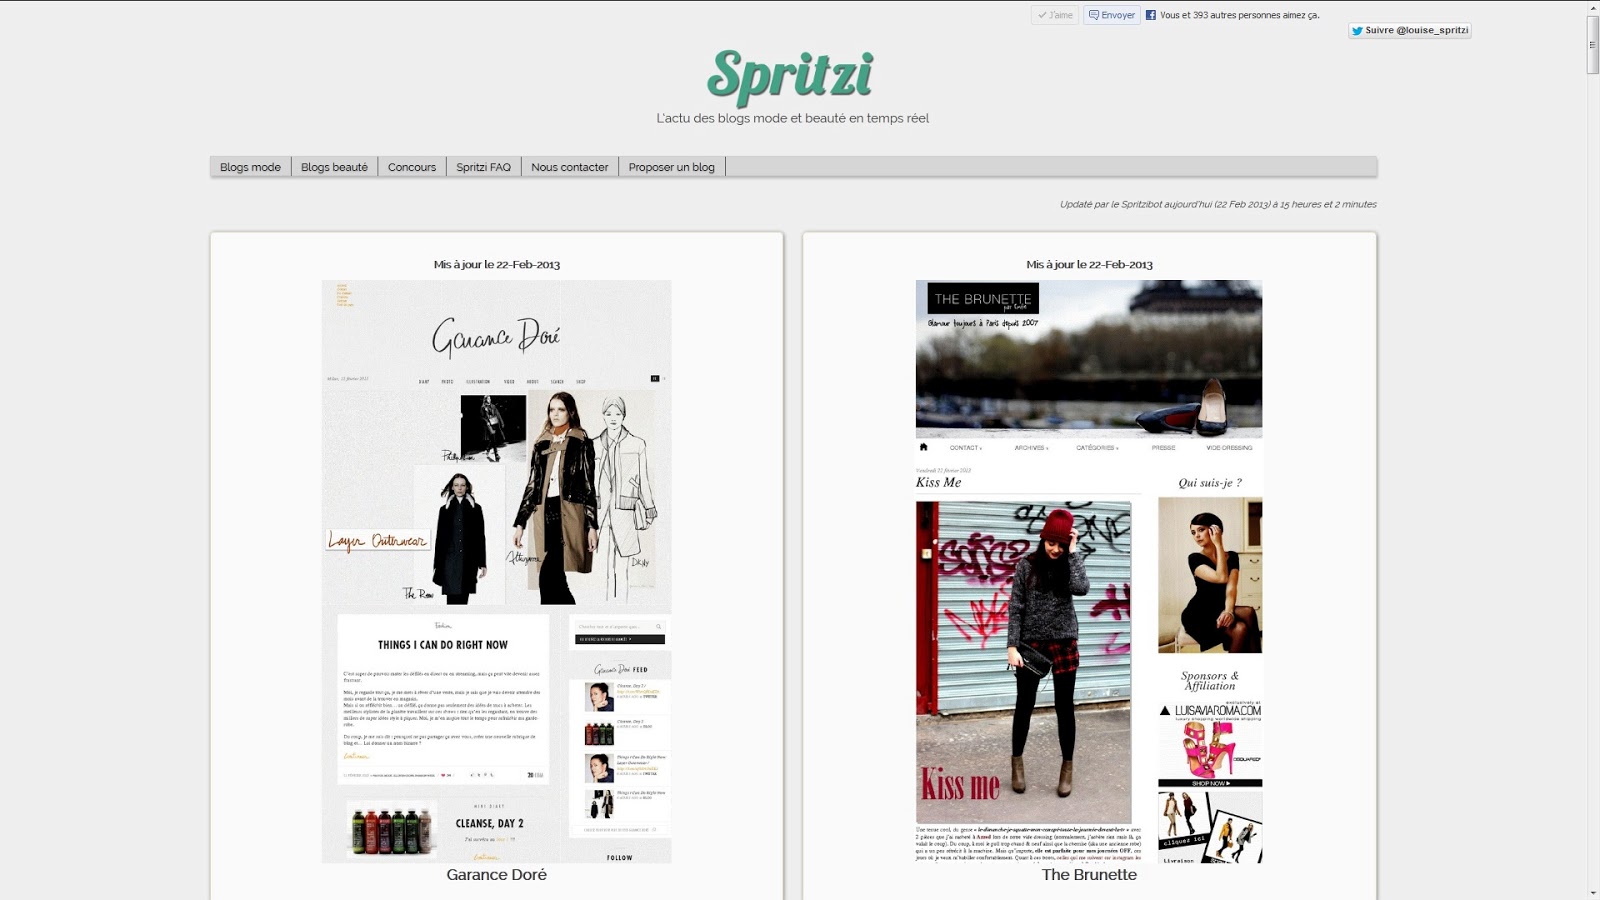Viewport: 1600px width, 900px height.
Task: Toggle the J'aime like button
Action: pyautogui.click(x=1055, y=15)
